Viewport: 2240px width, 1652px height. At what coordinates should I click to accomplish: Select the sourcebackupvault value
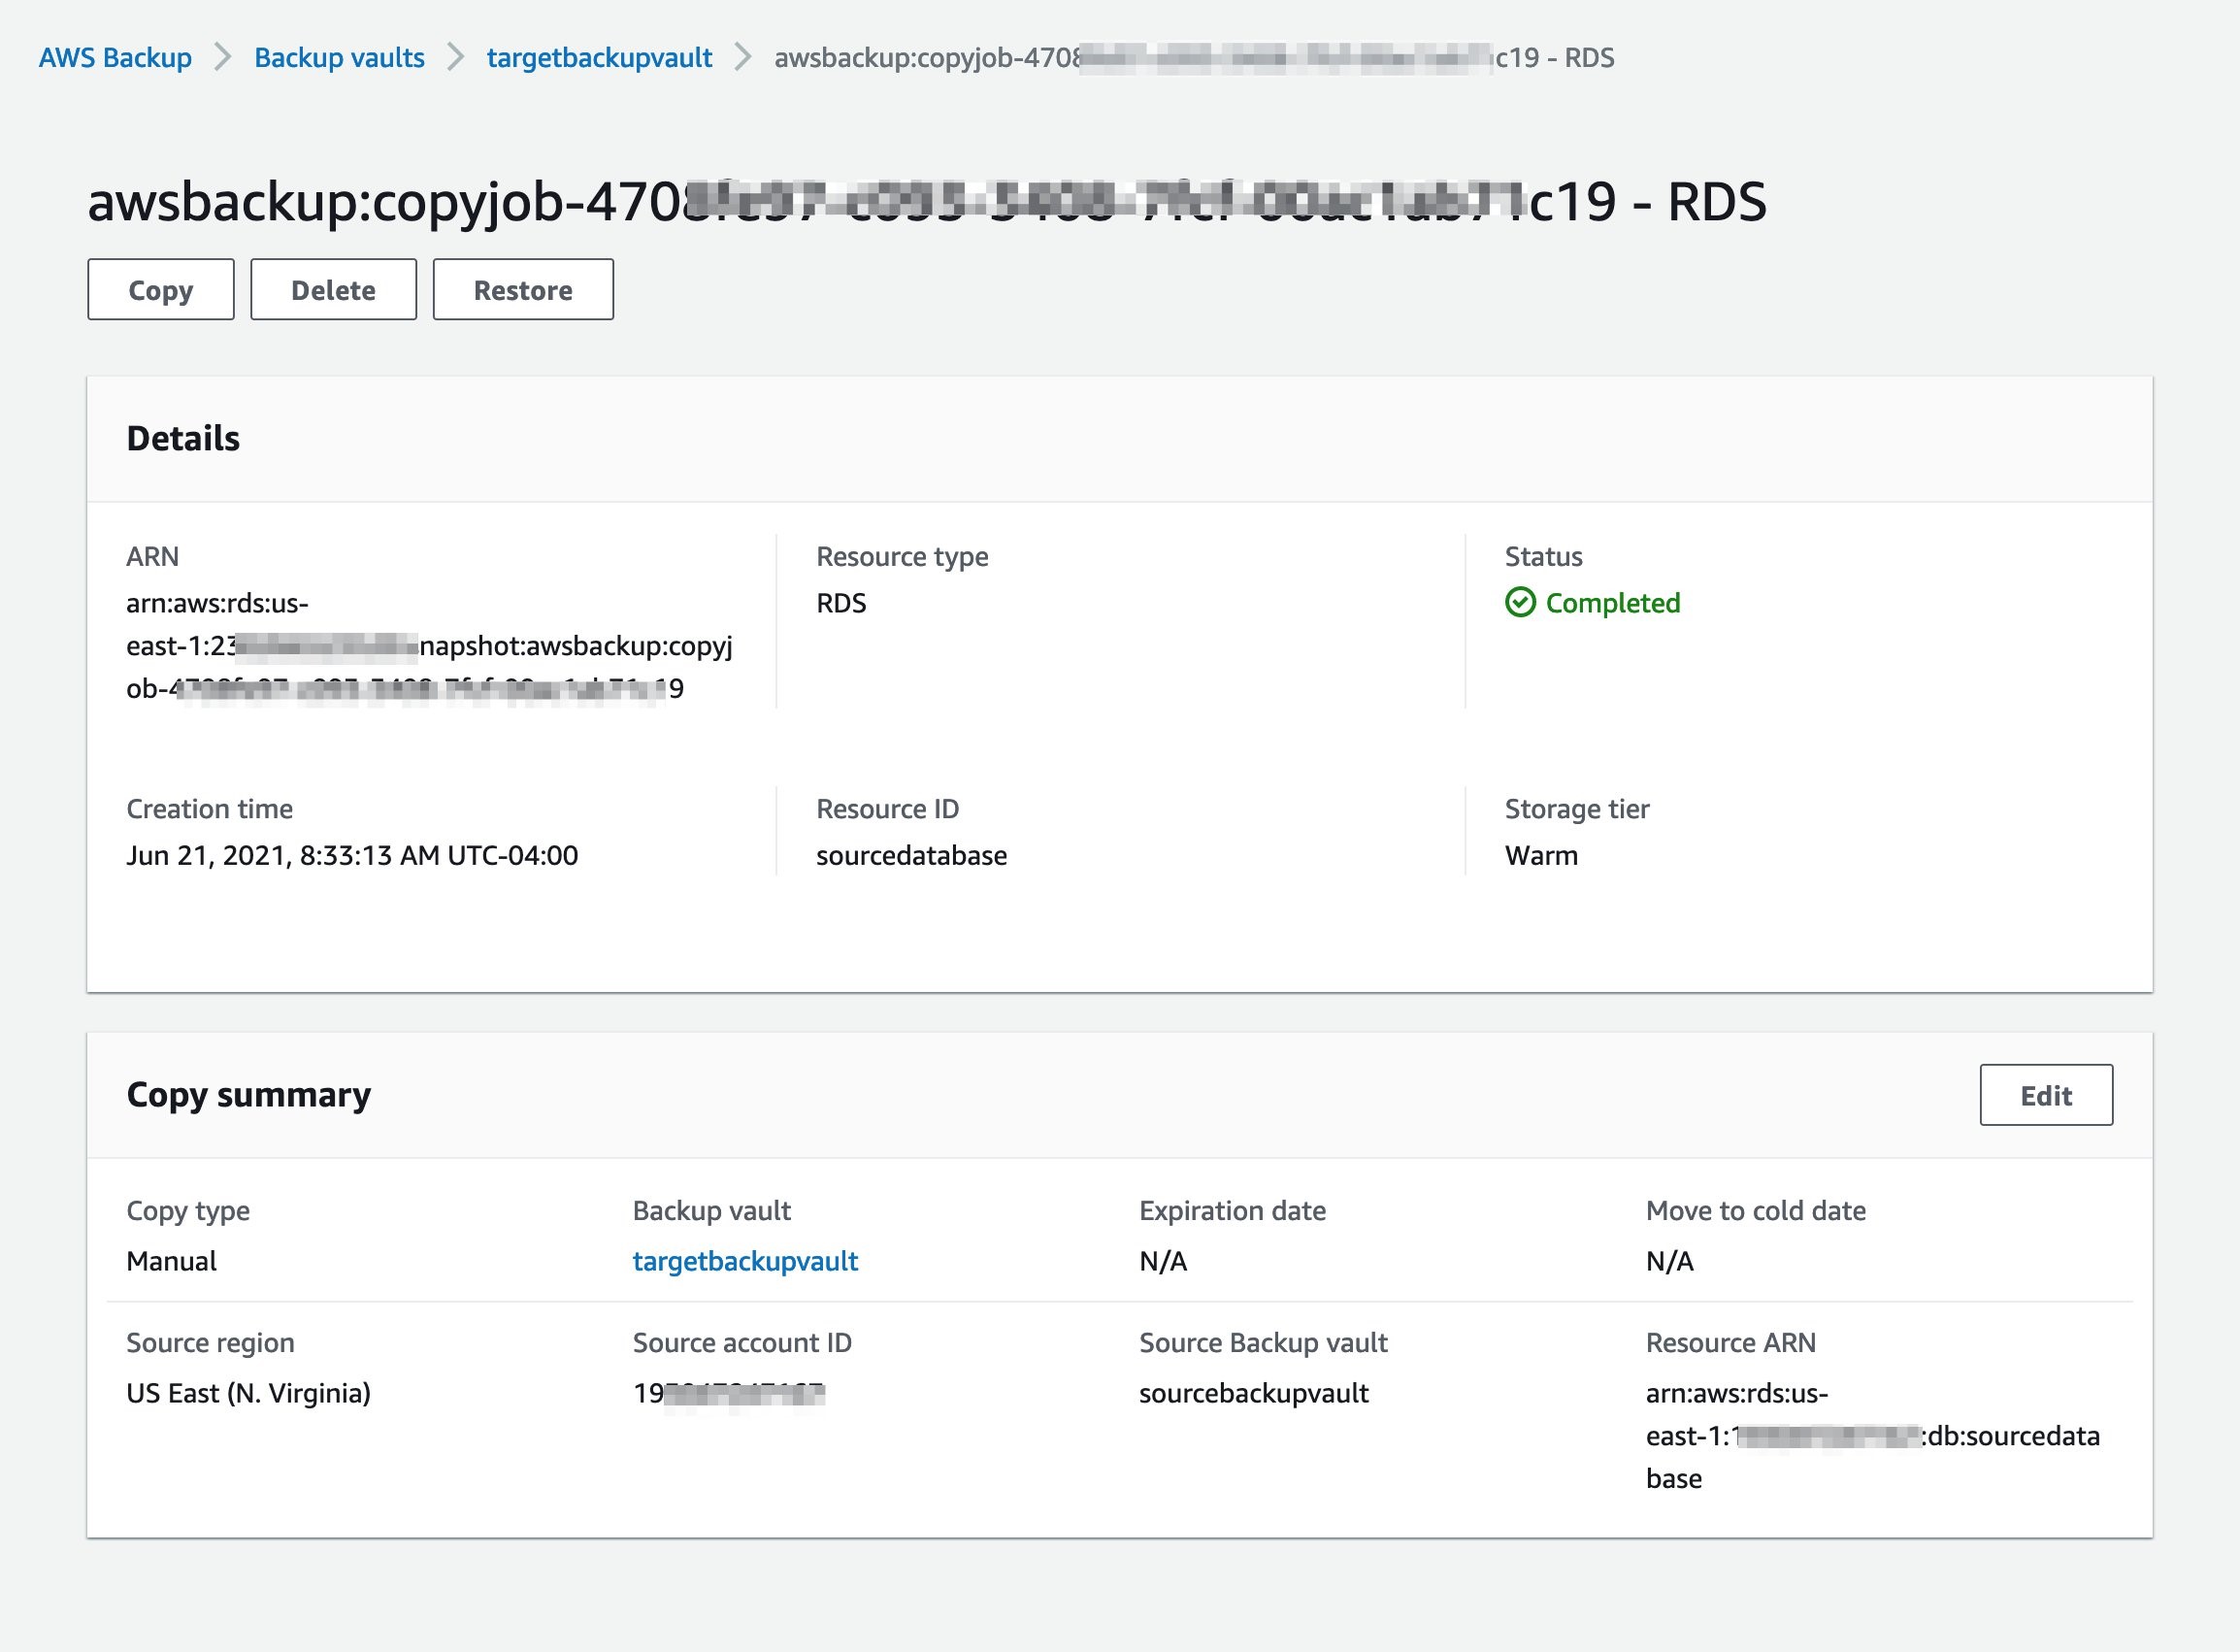coord(1253,1393)
